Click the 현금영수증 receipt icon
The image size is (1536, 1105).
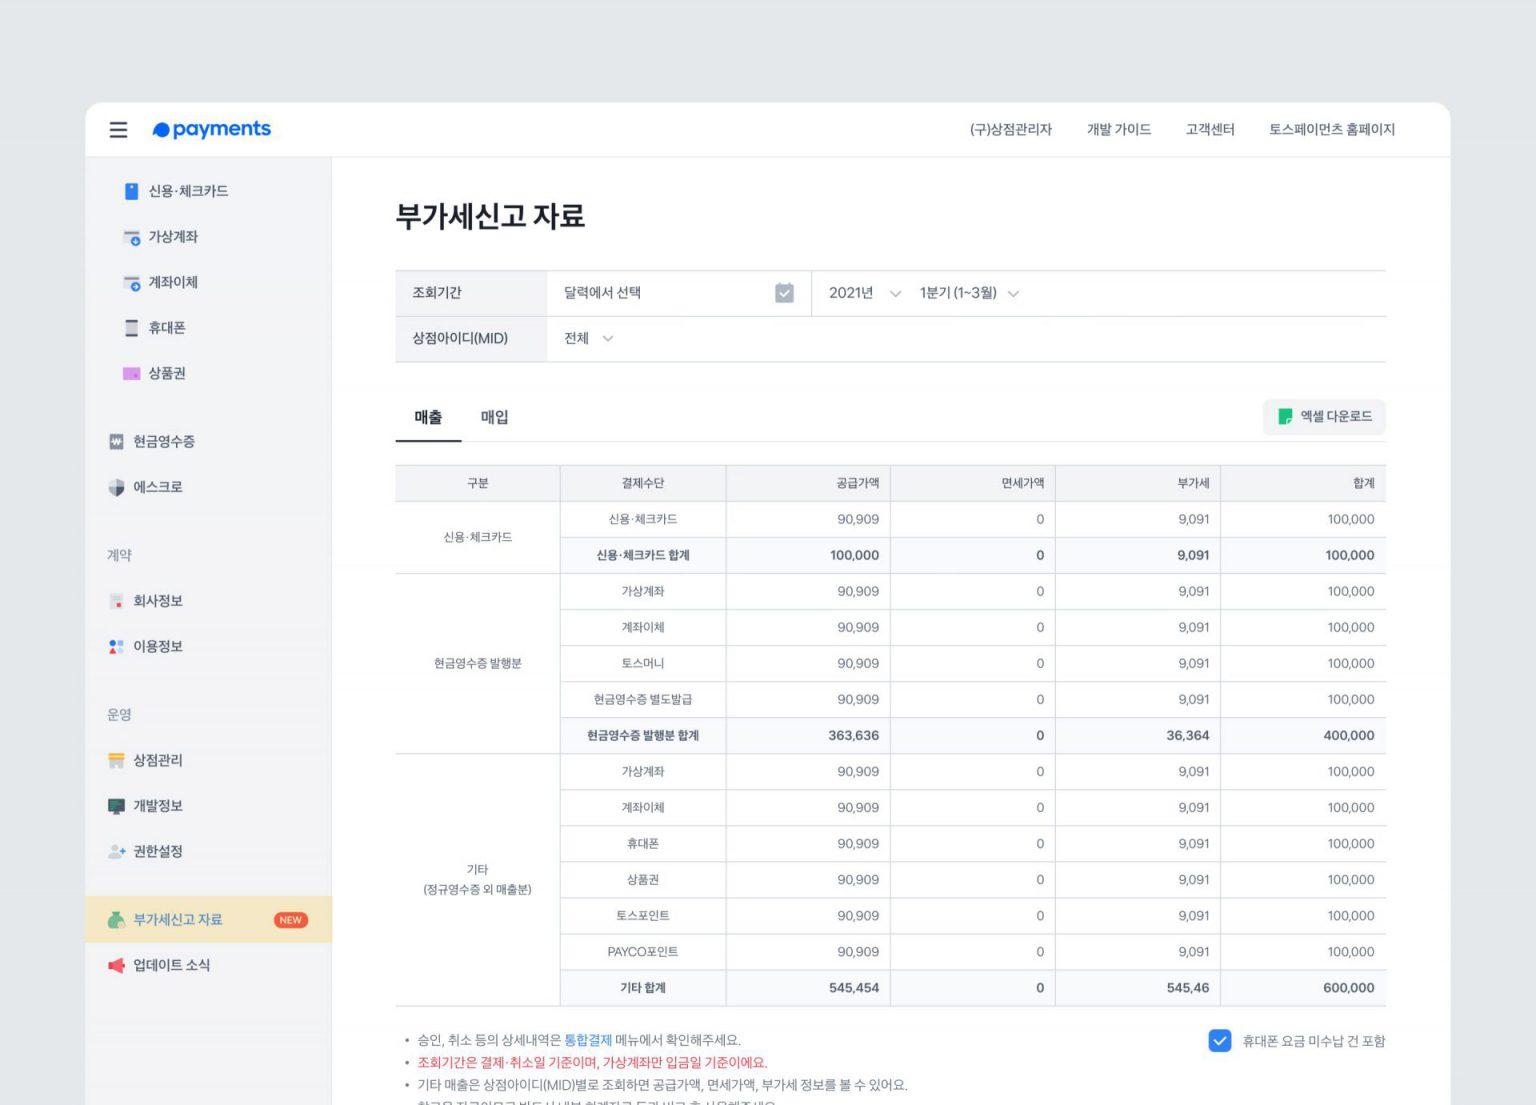click(x=116, y=442)
